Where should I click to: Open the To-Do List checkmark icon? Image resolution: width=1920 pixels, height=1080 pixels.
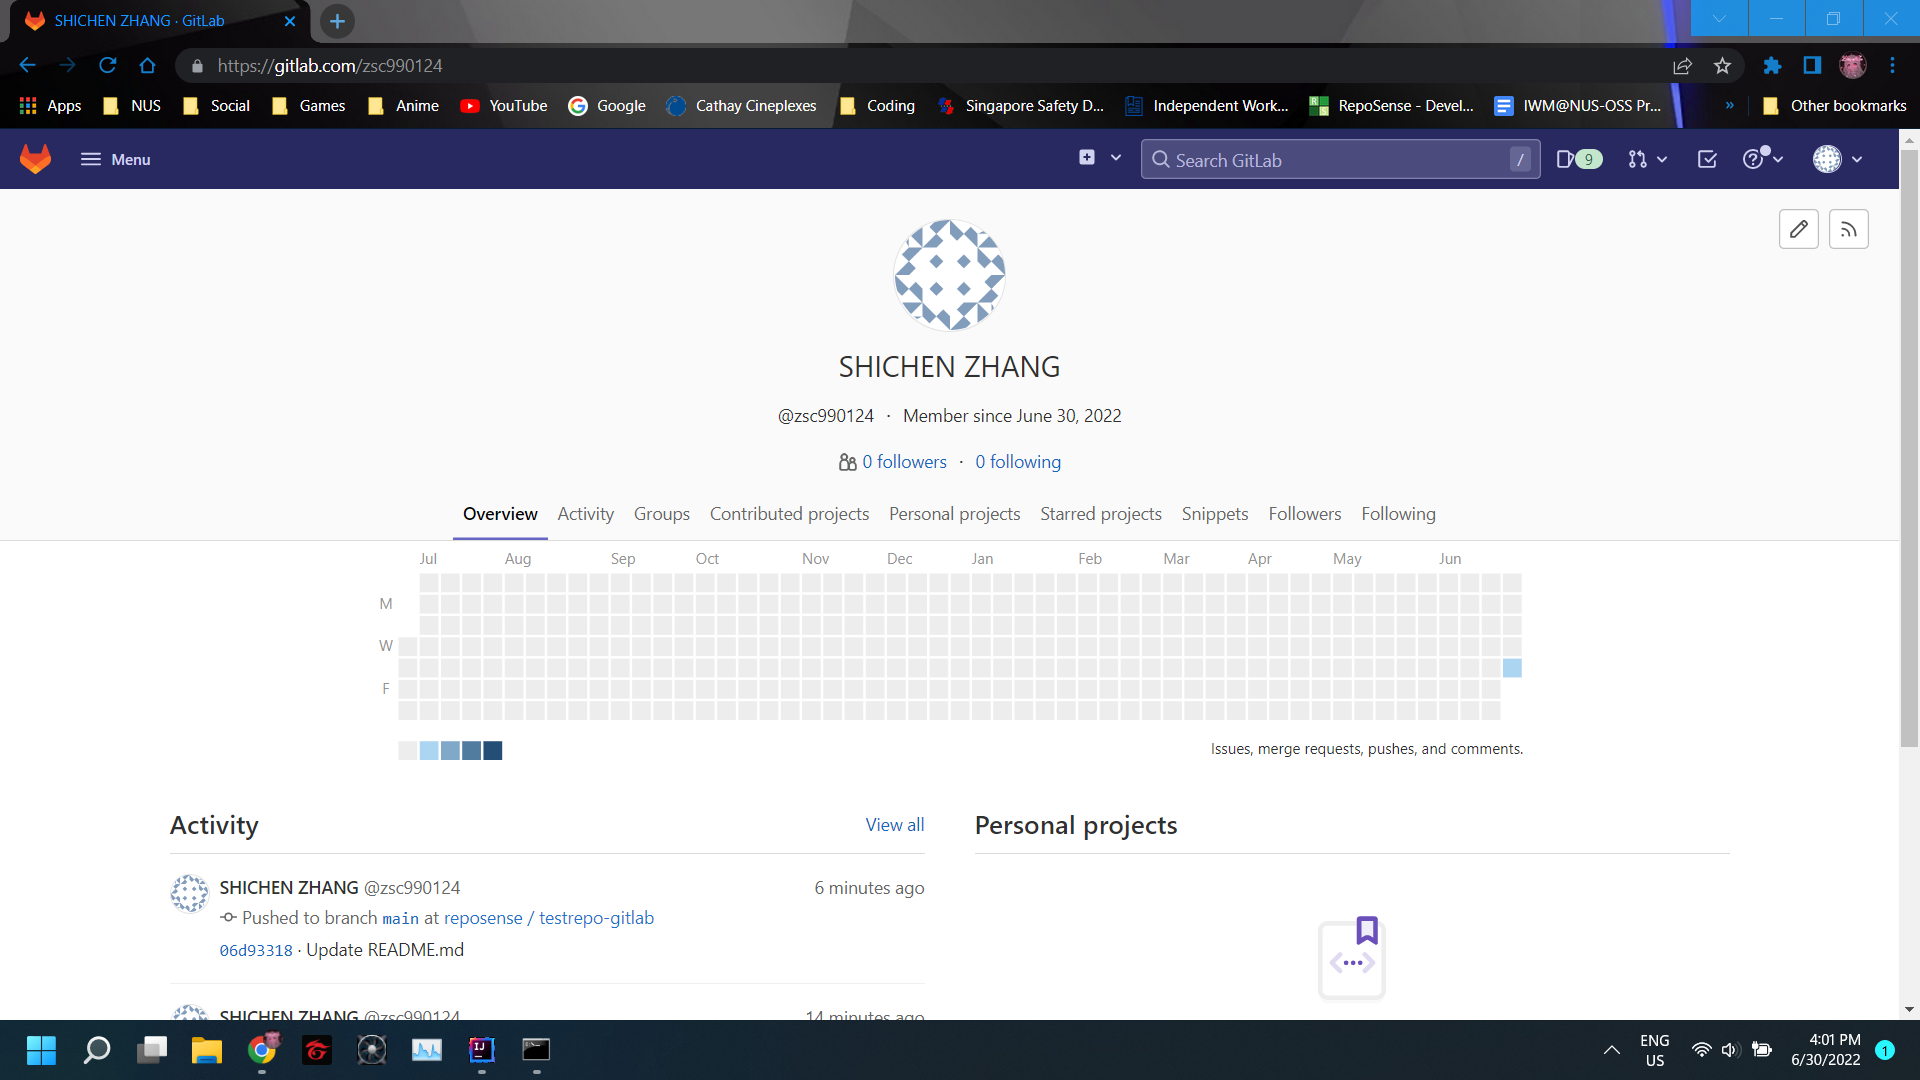coord(1707,159)
